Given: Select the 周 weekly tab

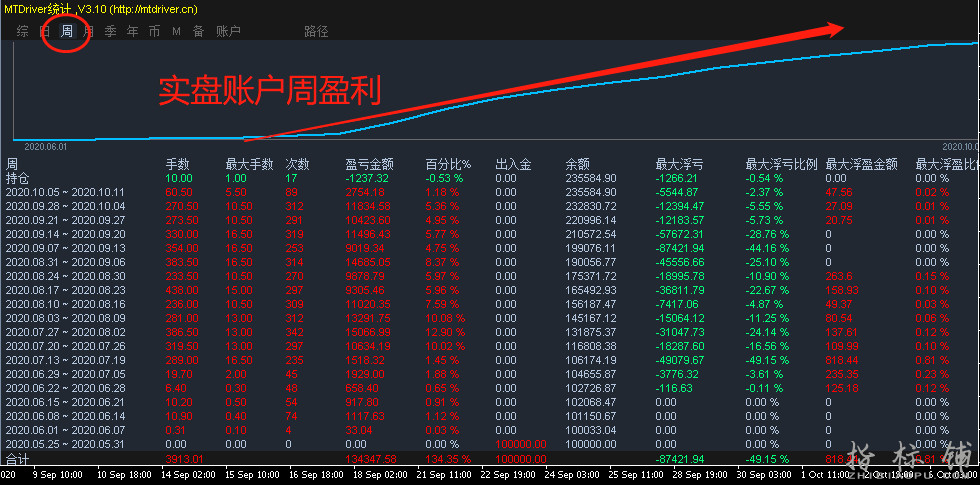Looking at the screenshot, I should [66, 31].
